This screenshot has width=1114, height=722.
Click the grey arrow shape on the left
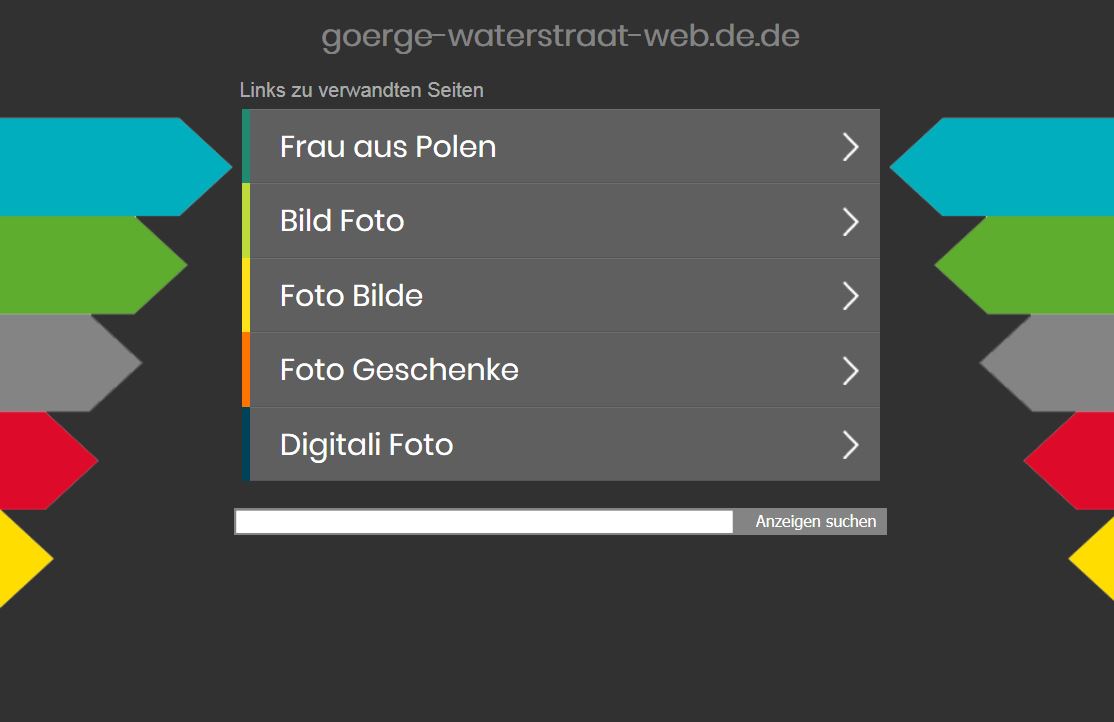click(x=60, y=363)
